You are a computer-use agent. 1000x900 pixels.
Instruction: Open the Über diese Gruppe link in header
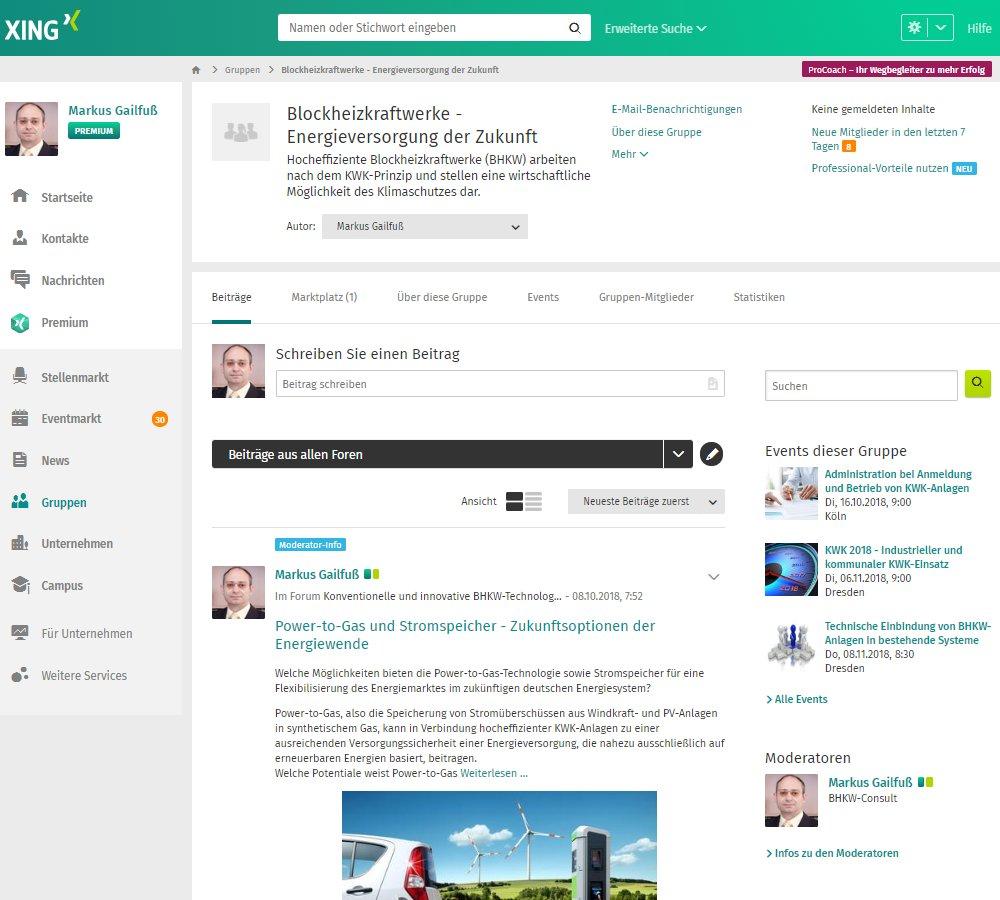click(656, 132)
